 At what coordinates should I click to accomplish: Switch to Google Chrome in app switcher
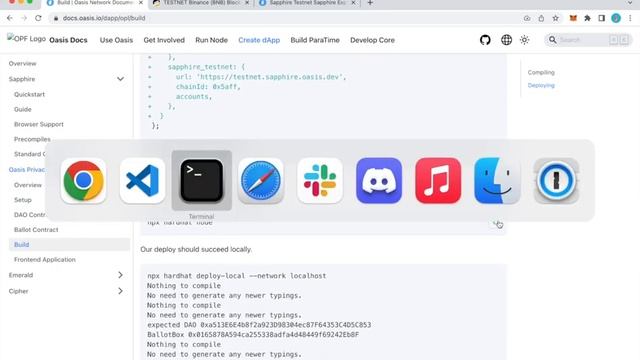(83, 181)
